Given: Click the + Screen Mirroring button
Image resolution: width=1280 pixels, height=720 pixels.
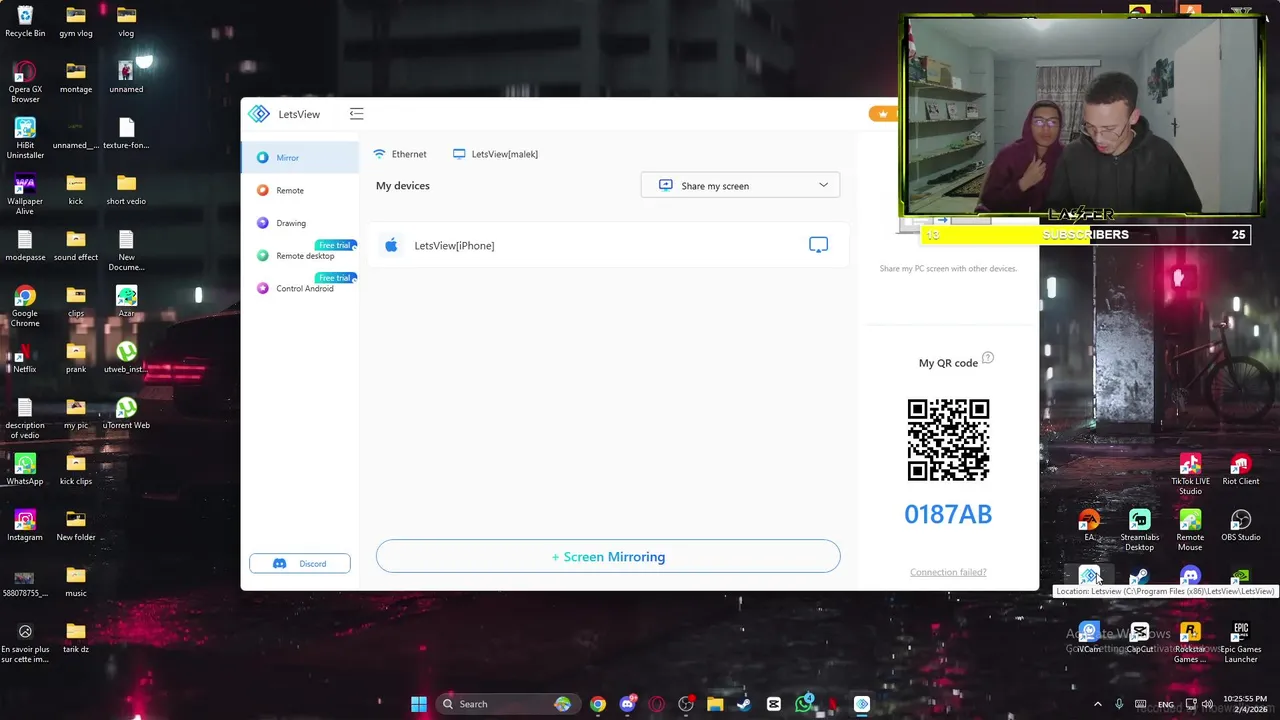Looking at the screenshot, I should click(x=608, y=557).
